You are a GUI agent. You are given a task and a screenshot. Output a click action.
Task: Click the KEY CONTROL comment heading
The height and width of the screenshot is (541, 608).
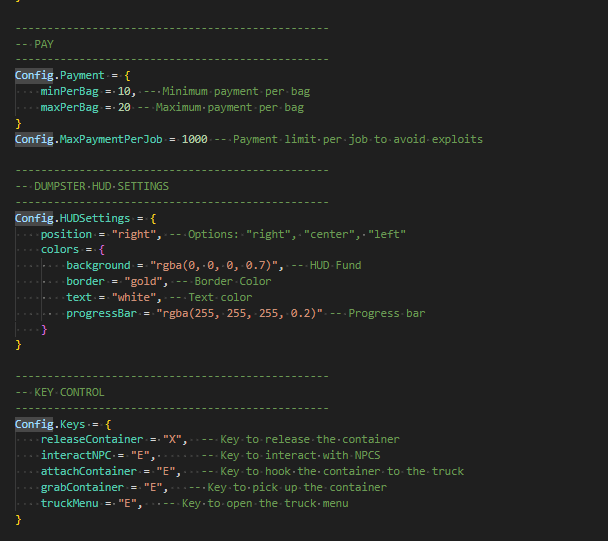68,392
